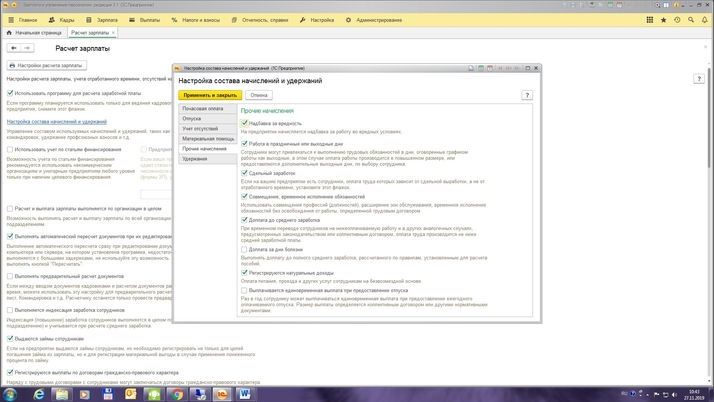Screen dimensions: 714x402
Task: Toggle Сдельный заработок checkbox
Action: tap(245, 173)
